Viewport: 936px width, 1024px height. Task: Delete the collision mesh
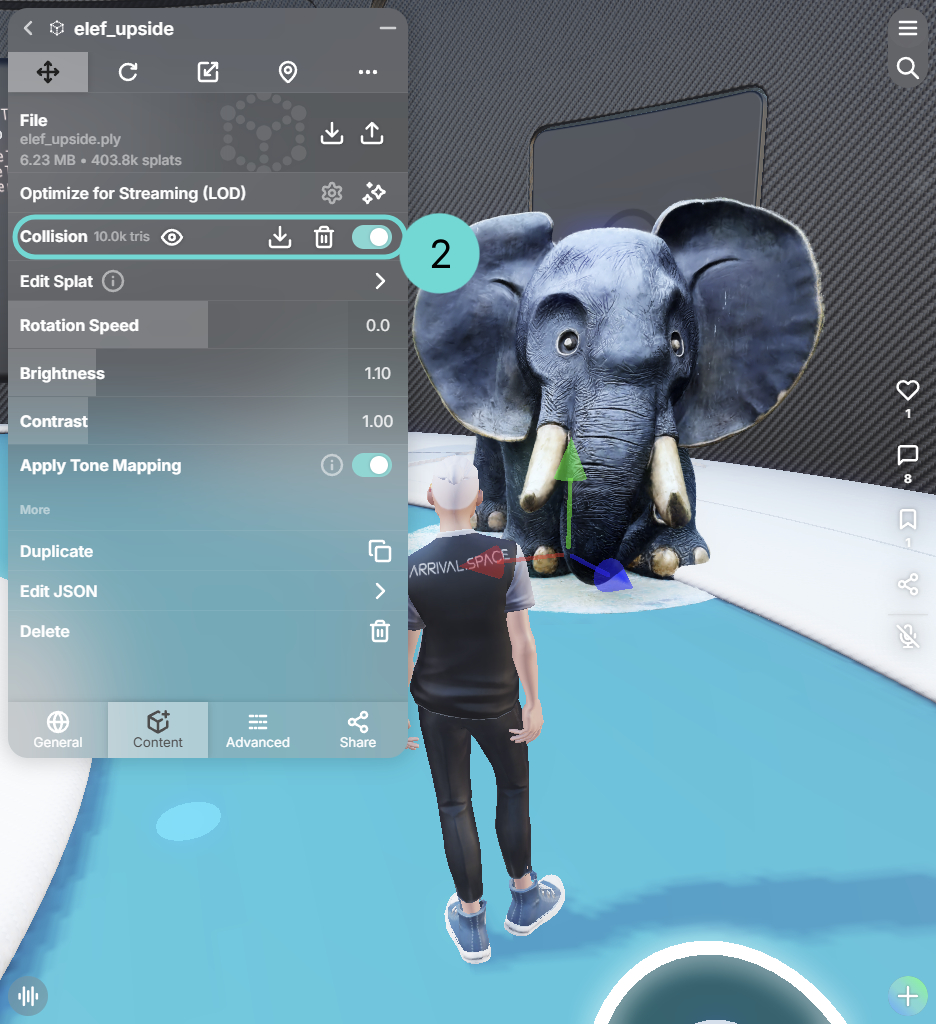click(324, 237)
